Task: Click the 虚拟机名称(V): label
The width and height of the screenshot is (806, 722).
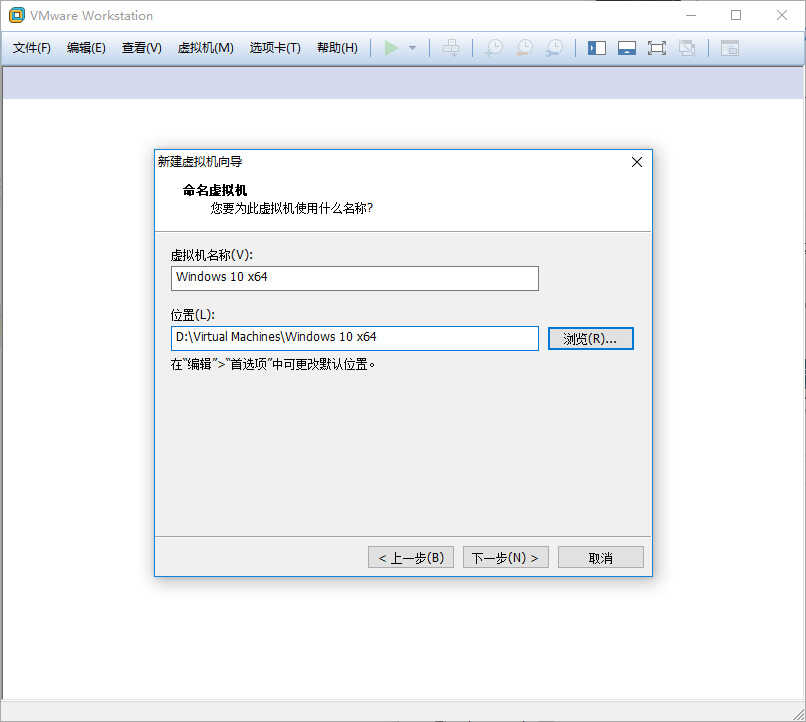Action: [212, 255]
